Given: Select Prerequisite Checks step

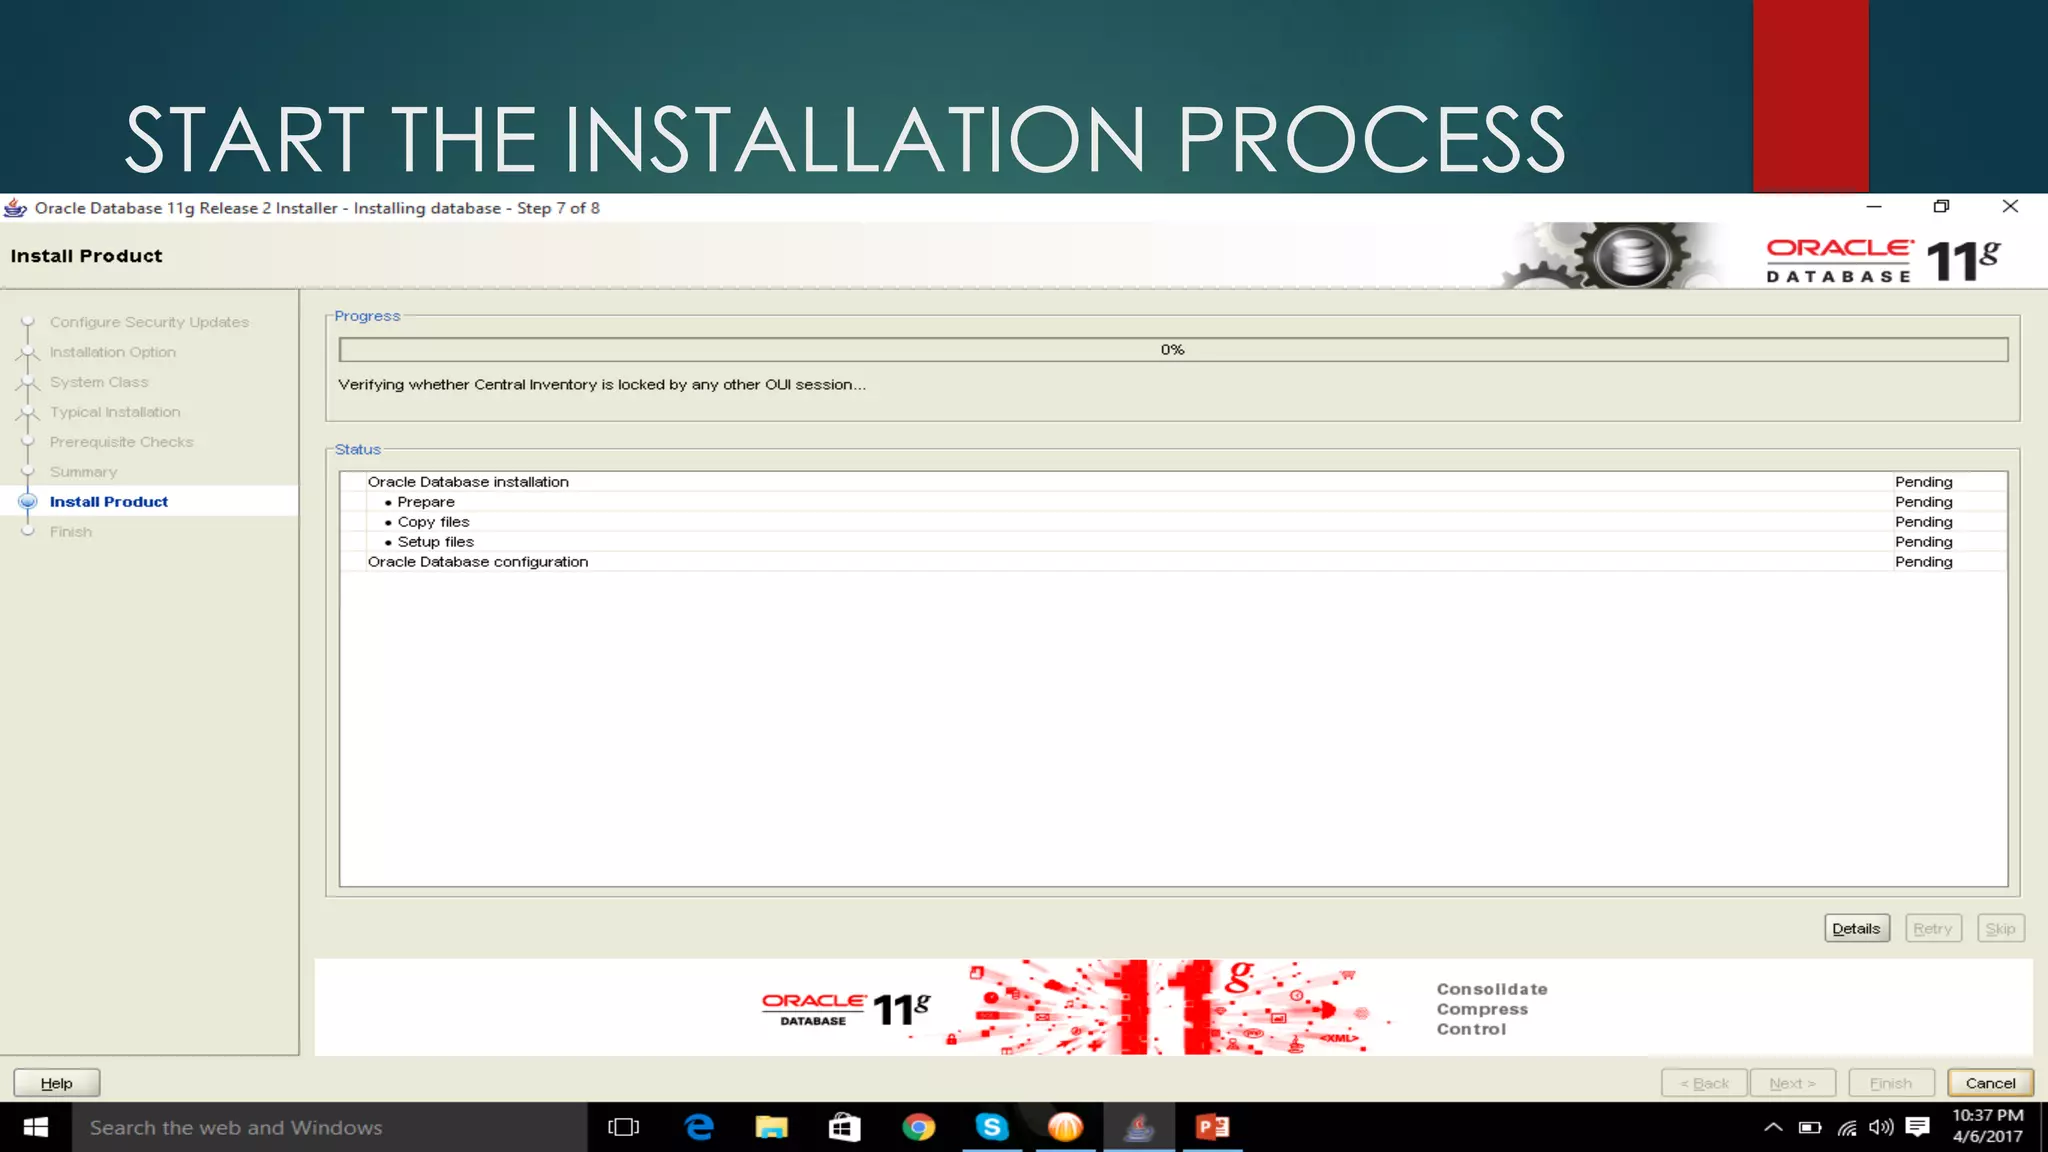Looking at the screenshot, I should click(x=121, y=442).
